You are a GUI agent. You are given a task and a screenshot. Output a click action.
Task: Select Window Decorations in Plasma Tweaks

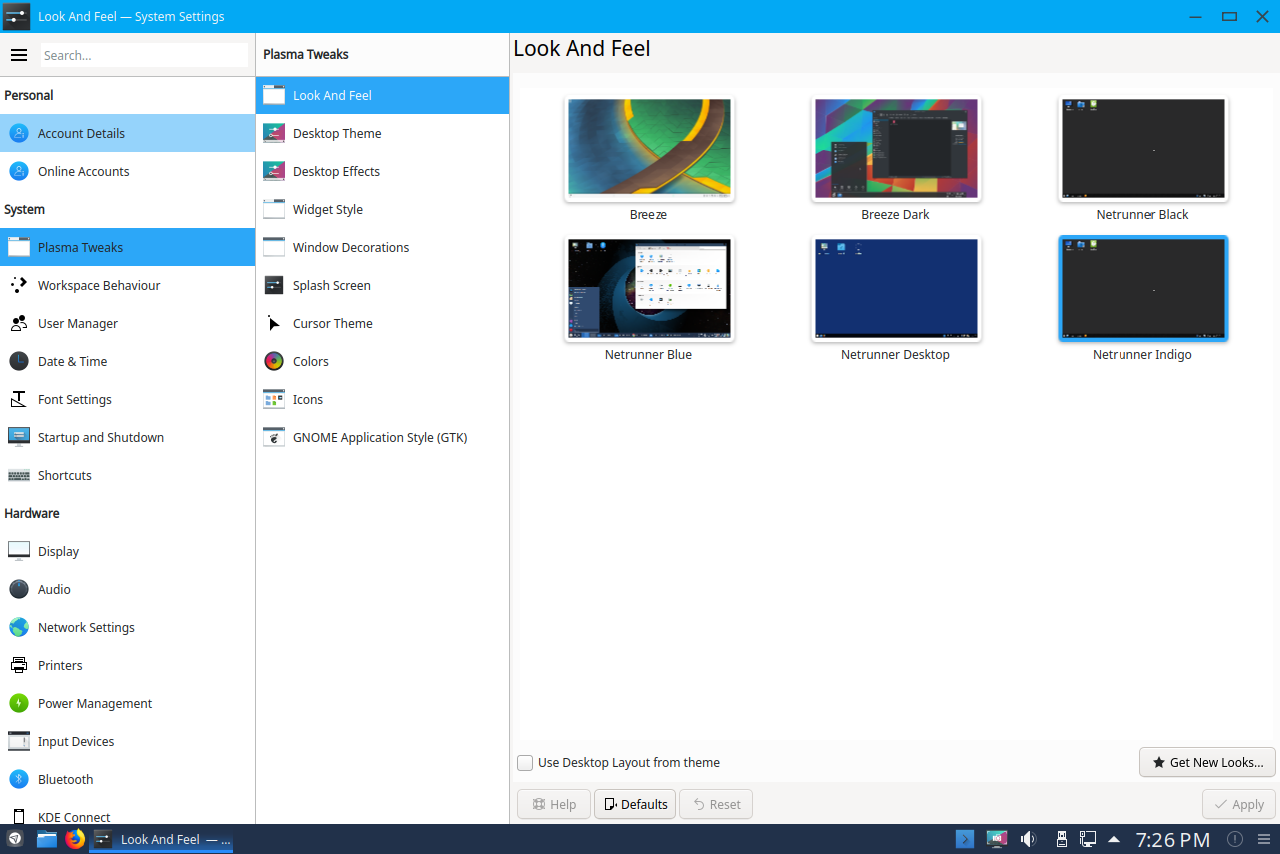coord(351,247)
